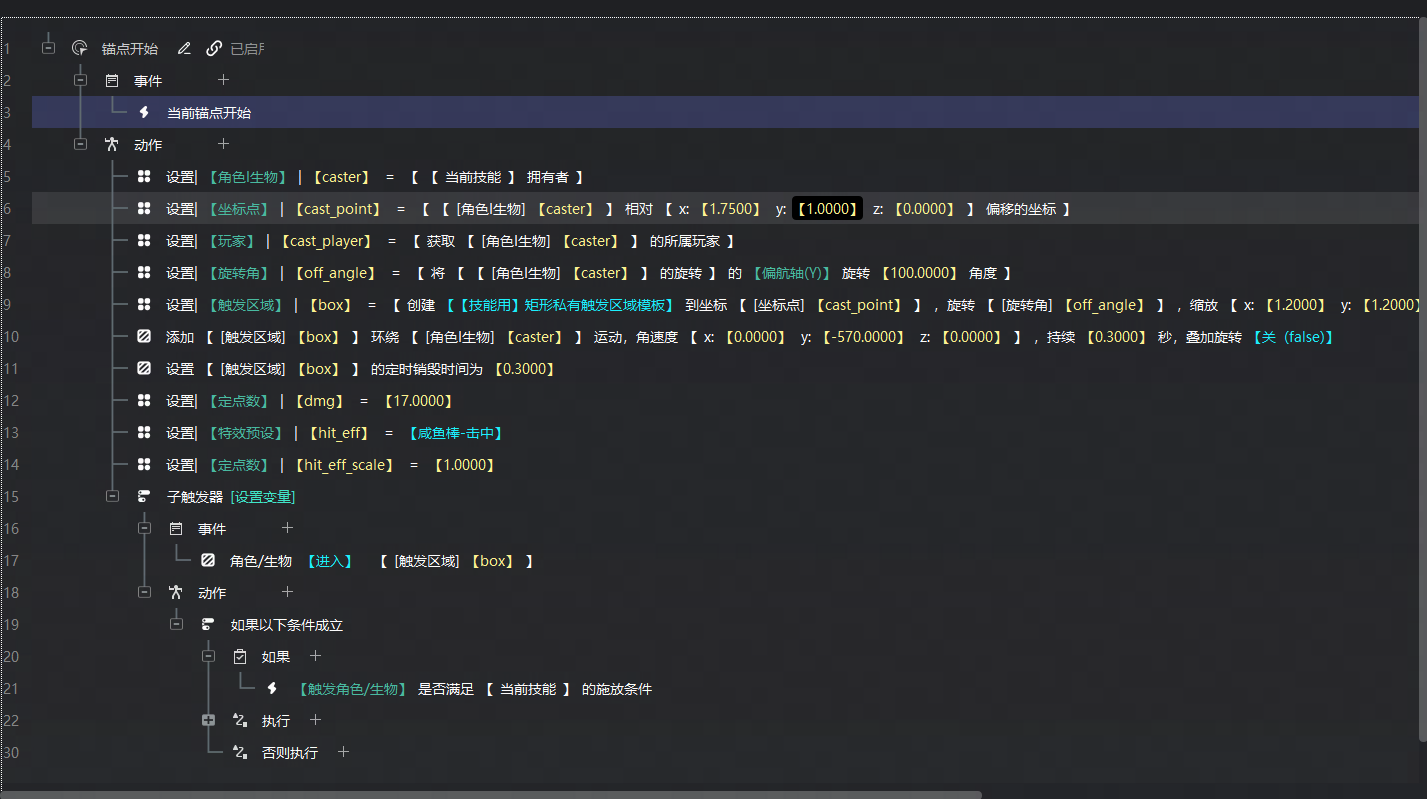1427x799 pixels.
Task: Open the 咸鱼棒-击中 effect preset link
Action: [x=455, y=433]
